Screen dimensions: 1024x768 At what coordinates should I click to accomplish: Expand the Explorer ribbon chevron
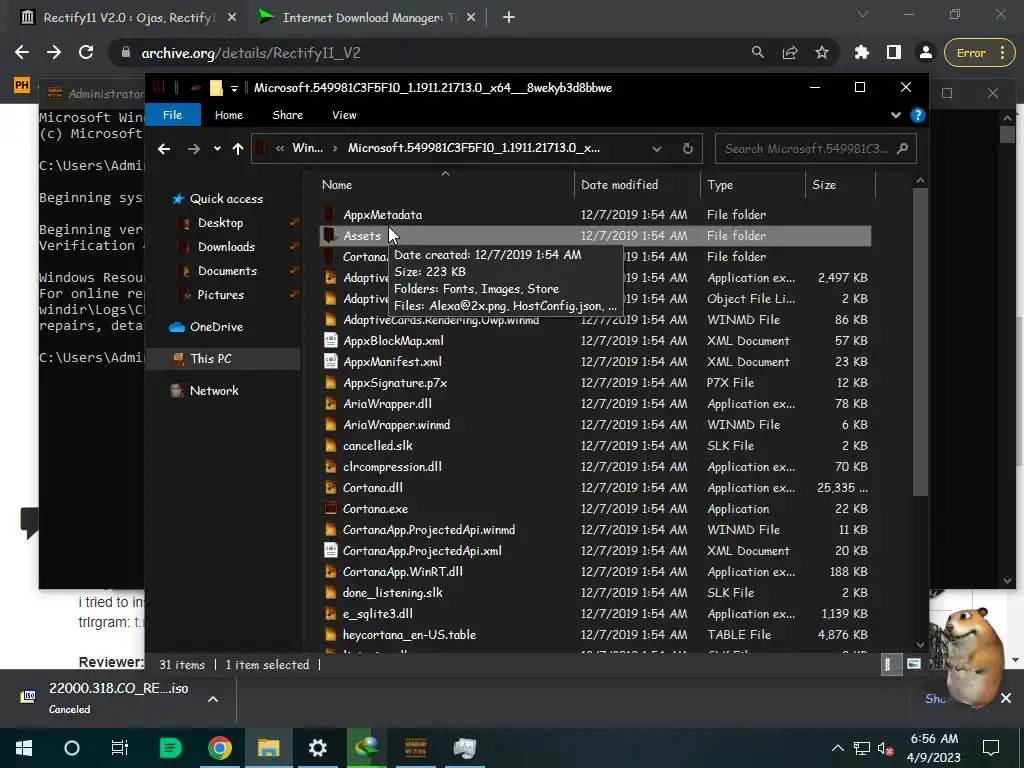(x=895, y=115)
